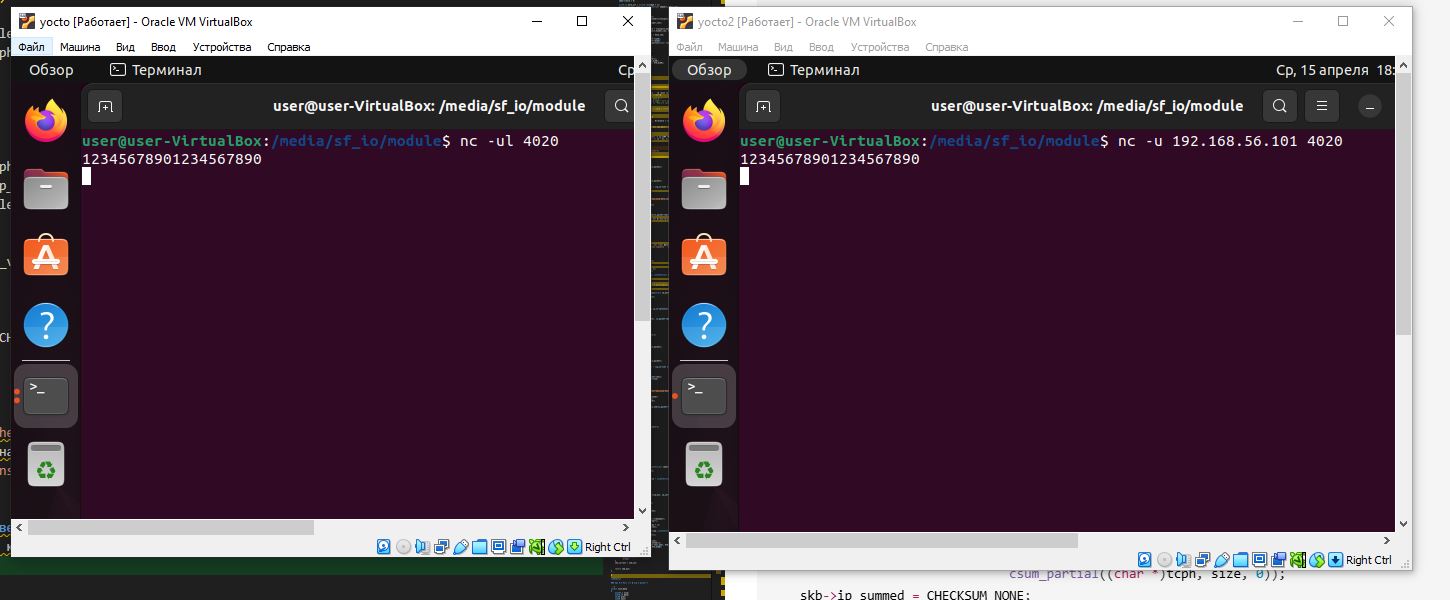Viewport: 1450px width, 600px height.
Task: Select Terminal icon in the yocto dock
Action: point(46,396)
